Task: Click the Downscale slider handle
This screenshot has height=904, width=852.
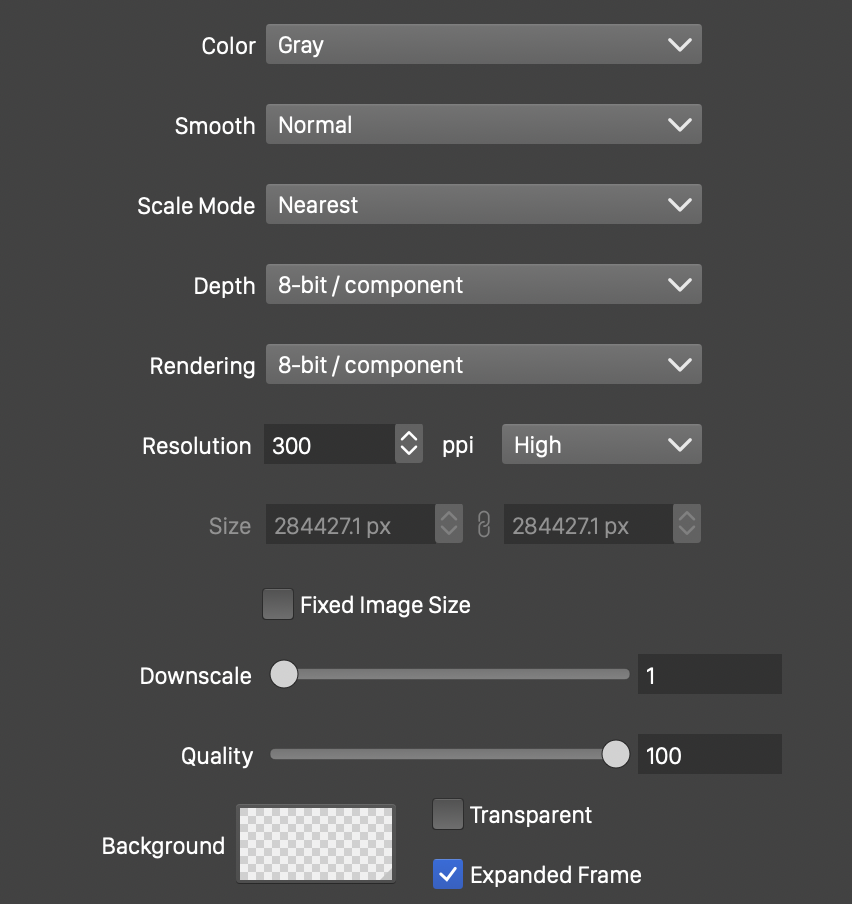Action: pos(285,675)
